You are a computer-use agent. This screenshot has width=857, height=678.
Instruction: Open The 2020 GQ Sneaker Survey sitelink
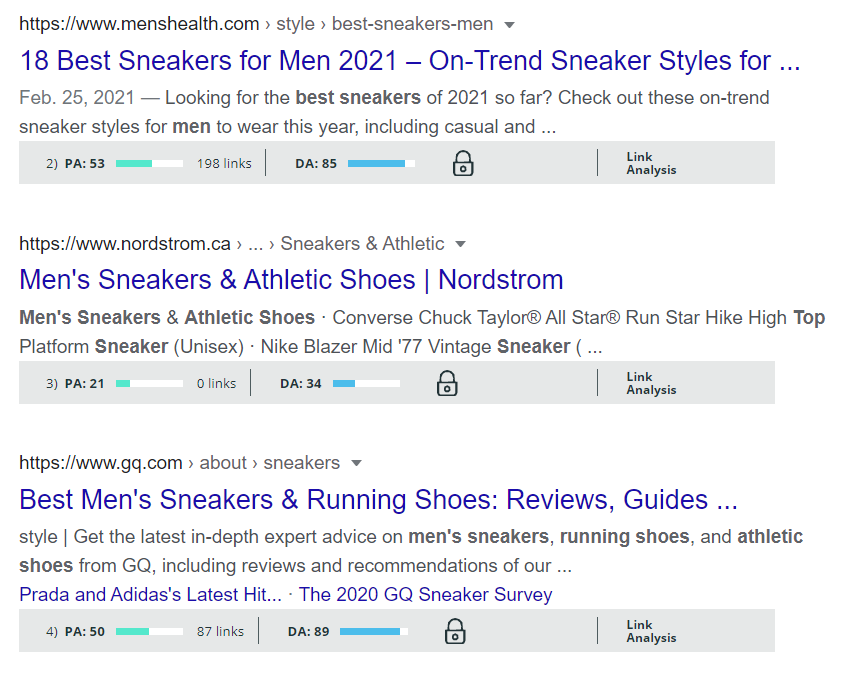426,594
